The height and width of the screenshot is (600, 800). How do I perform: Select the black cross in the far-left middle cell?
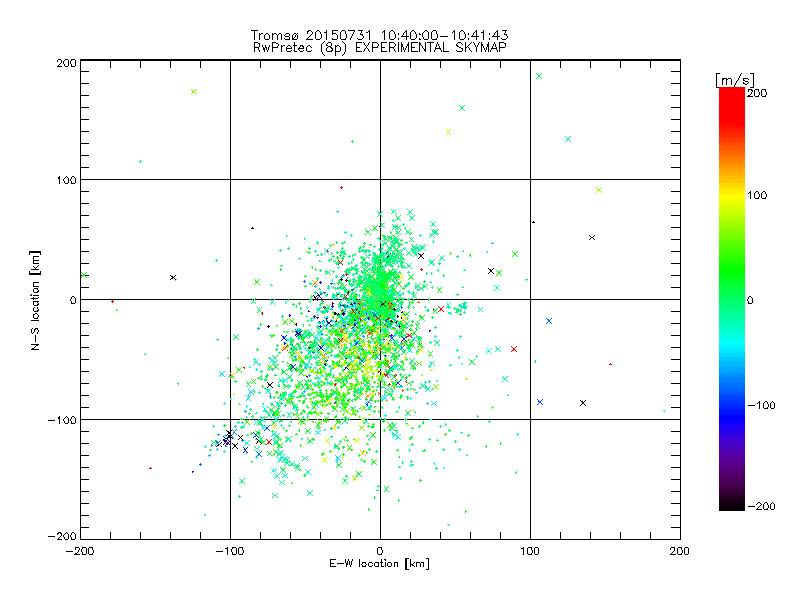[x=173, y=278]
